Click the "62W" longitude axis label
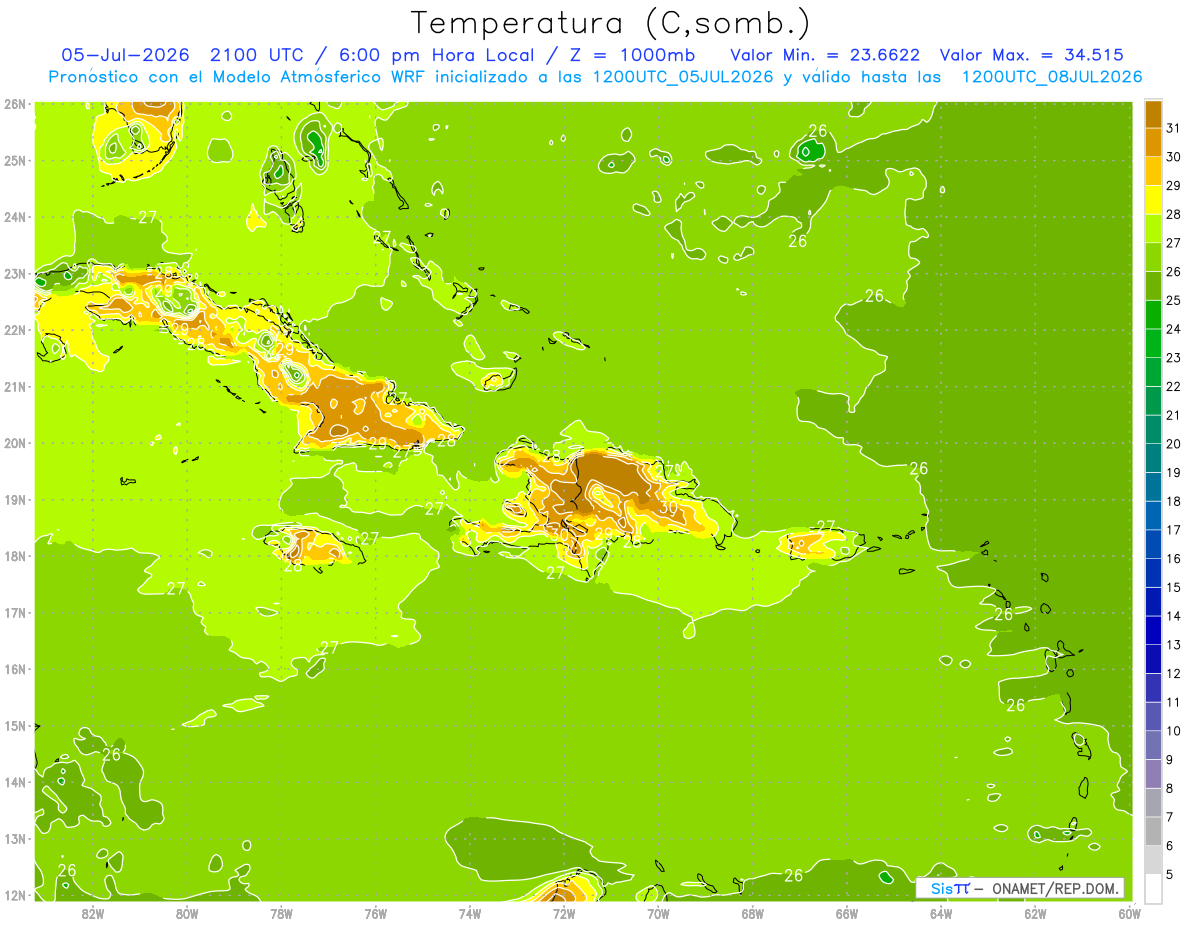This screenshot has width=1200, height=927. (1035, 913)
